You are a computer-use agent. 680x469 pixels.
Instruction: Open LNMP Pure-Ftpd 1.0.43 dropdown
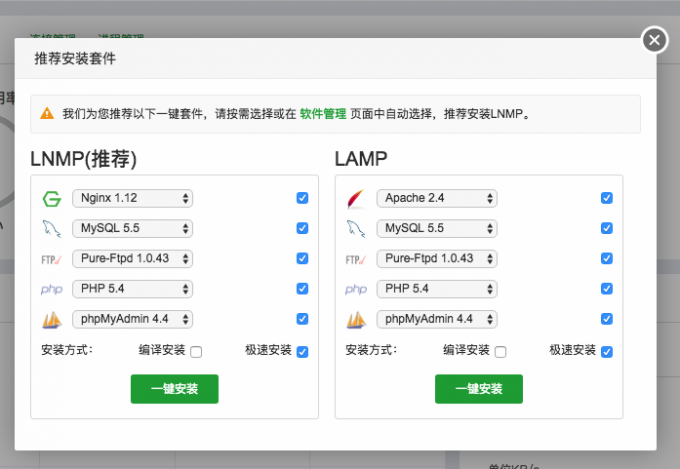click(x=132, y=259)
